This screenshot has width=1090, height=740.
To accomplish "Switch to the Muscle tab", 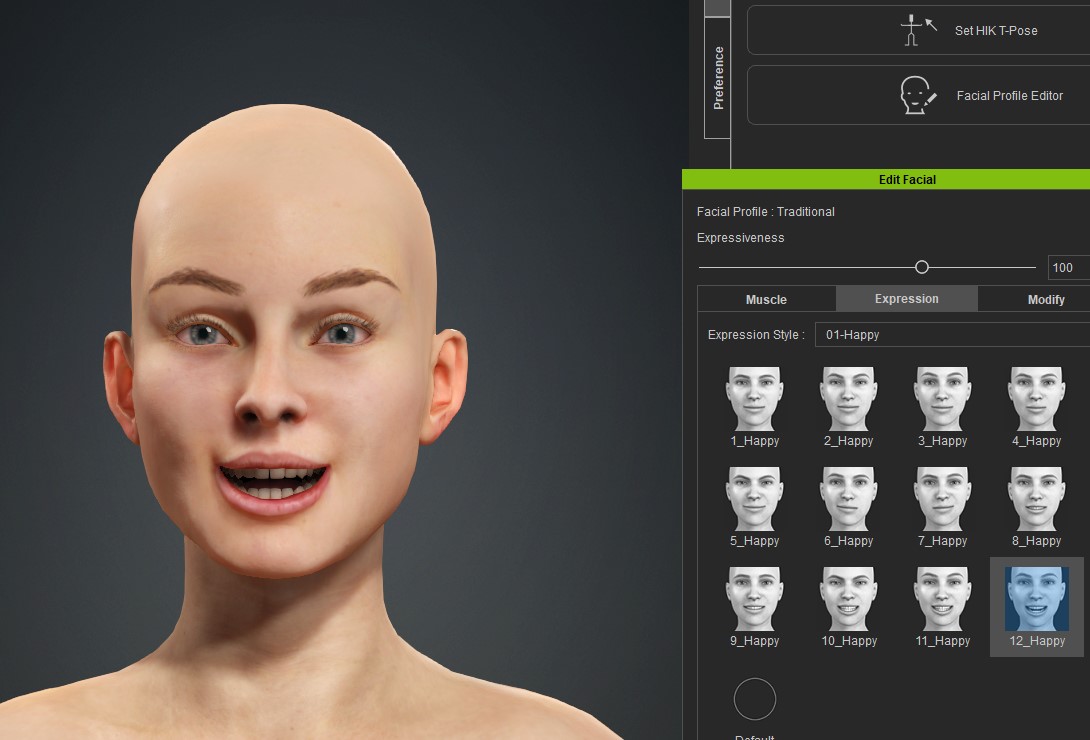I will 766,299.
